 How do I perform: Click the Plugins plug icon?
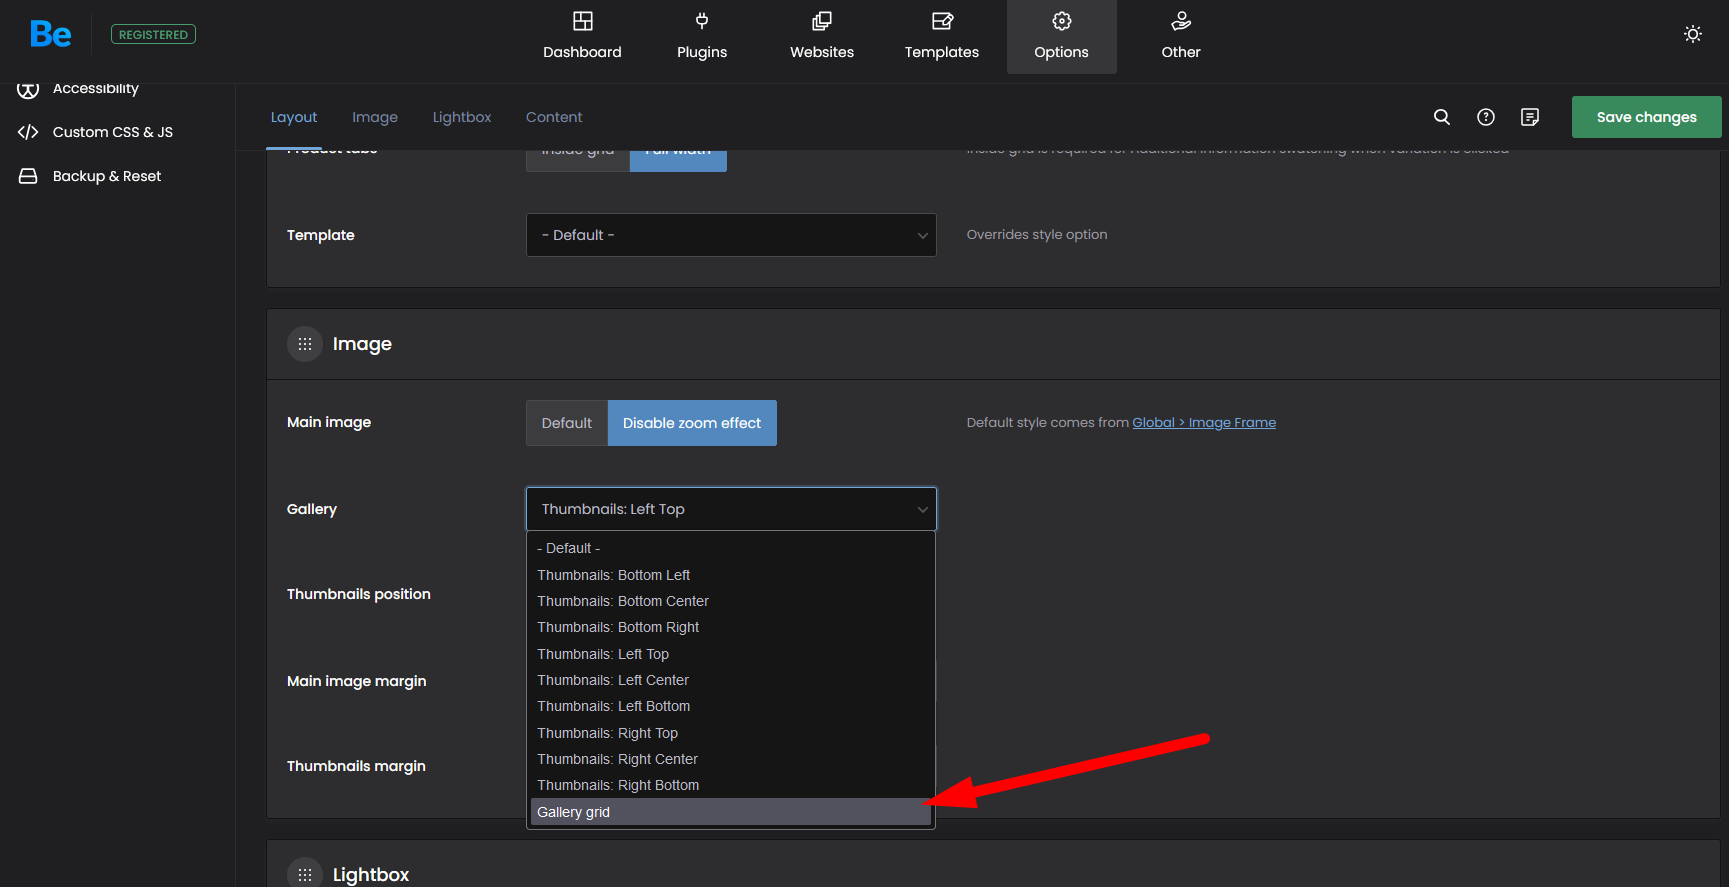click(702, 21)
